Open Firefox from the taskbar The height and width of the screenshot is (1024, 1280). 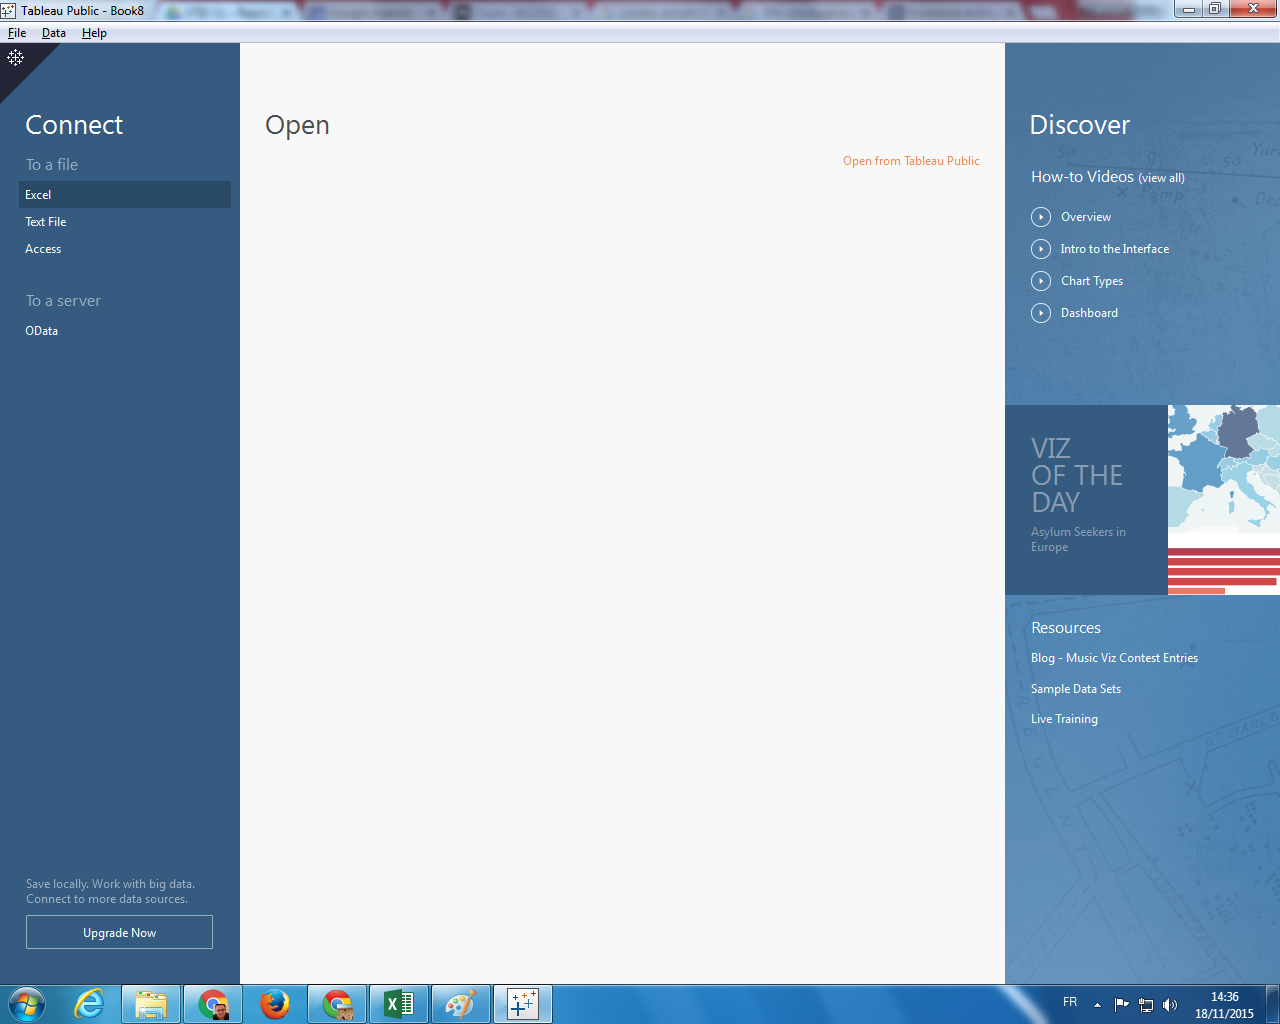275,1004
